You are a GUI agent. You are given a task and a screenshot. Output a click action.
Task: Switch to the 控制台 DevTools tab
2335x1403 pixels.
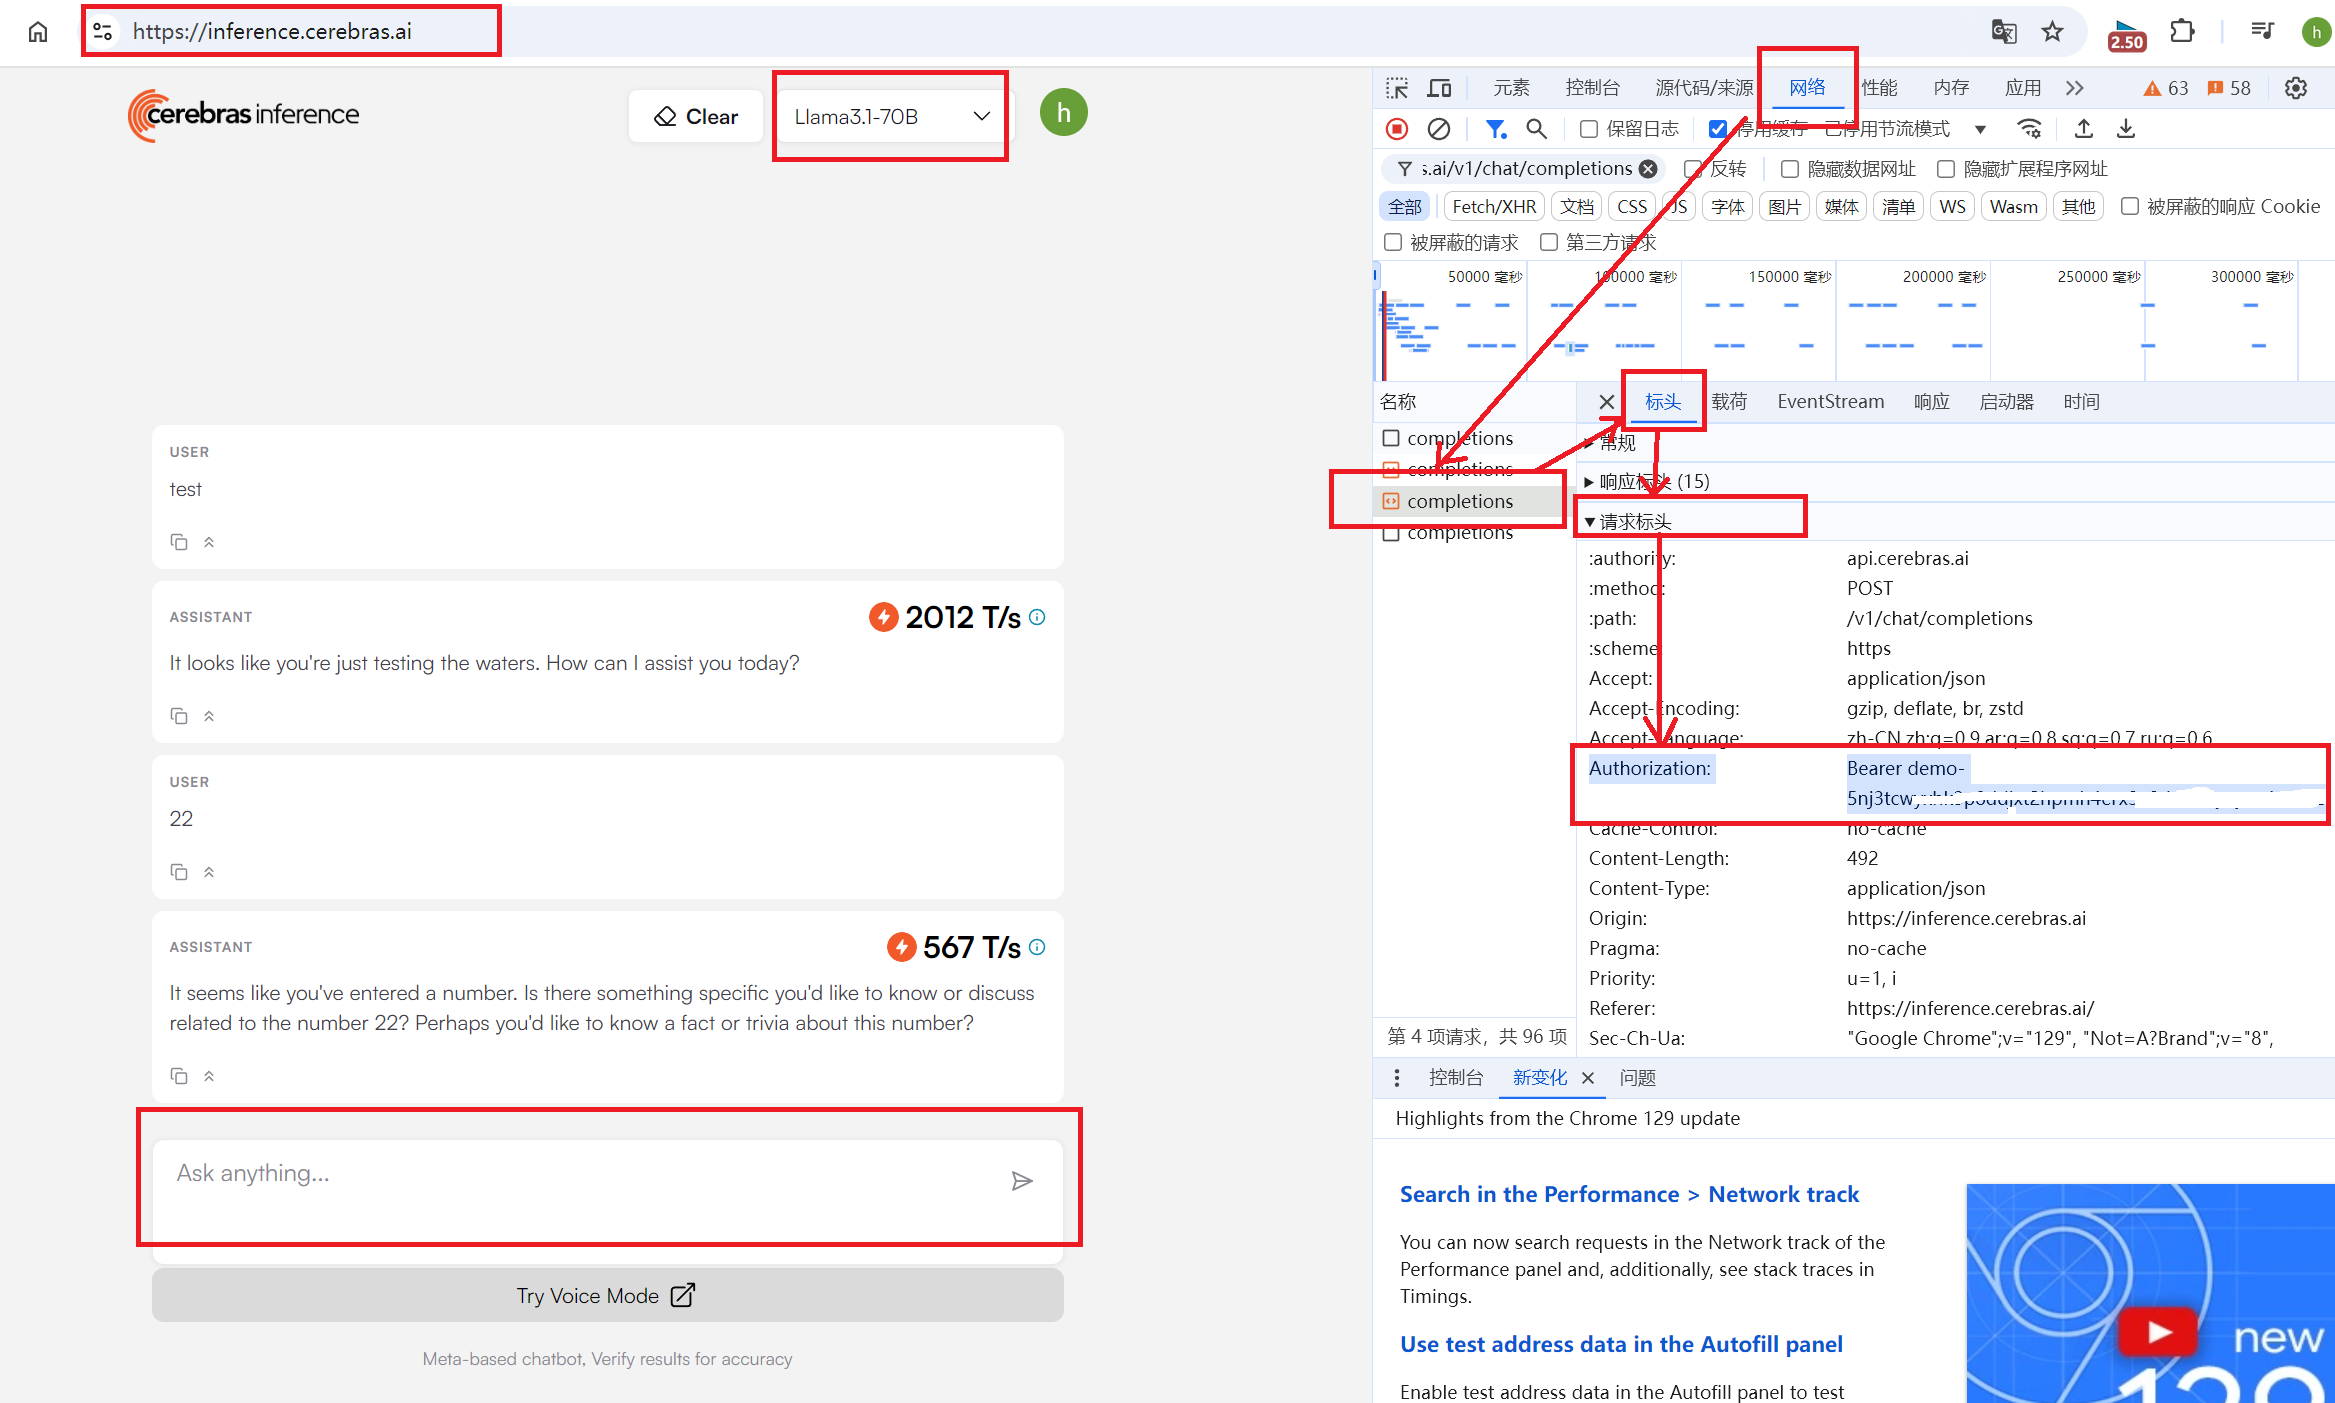point(1592,88)
